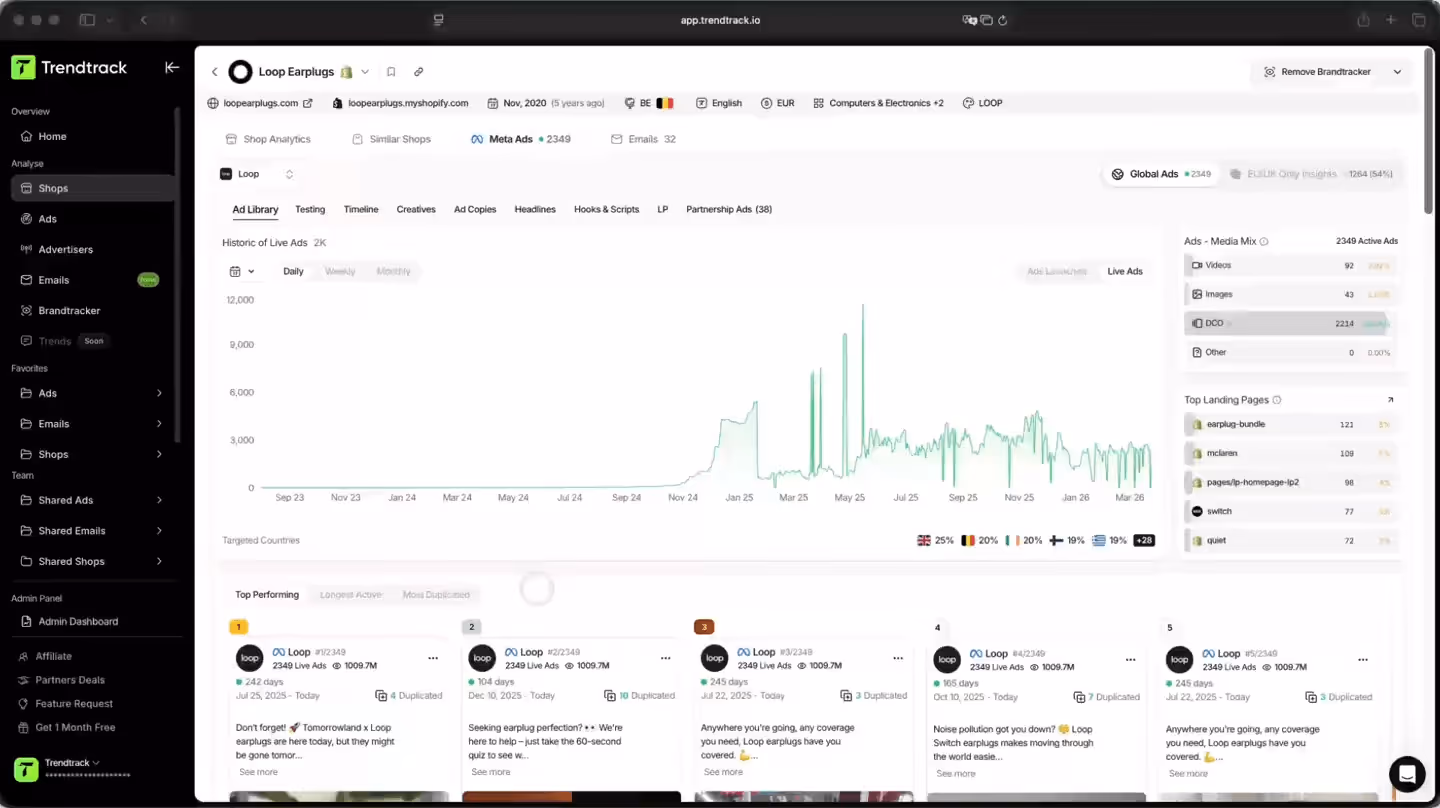This screenshot has height=808, width=1440.
Task: Collapse the sidebar with the double-arrow icon
Action: pos(171,67)
